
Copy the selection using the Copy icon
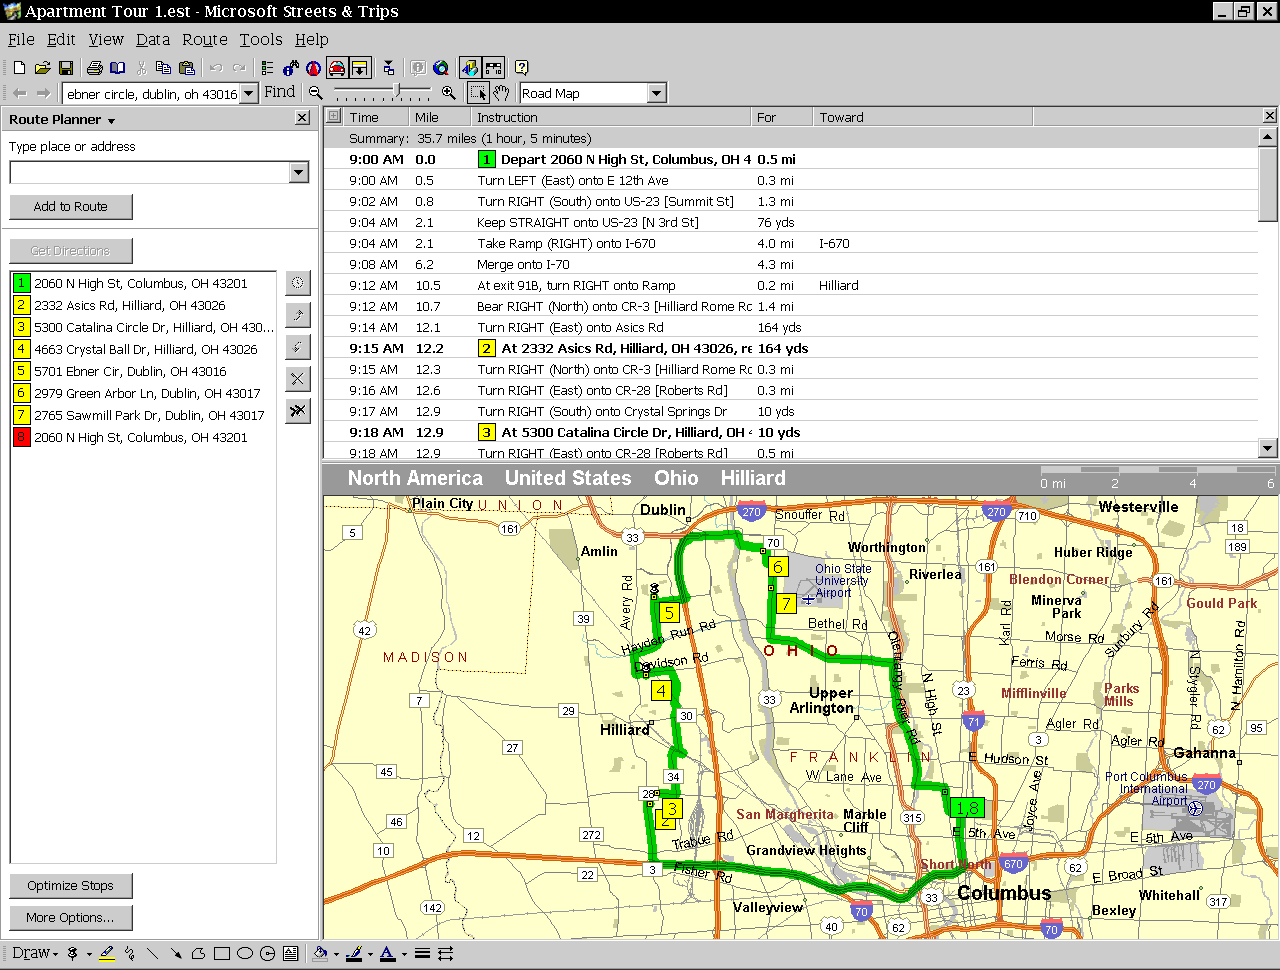pyautogui.click(x=164, y=68)
